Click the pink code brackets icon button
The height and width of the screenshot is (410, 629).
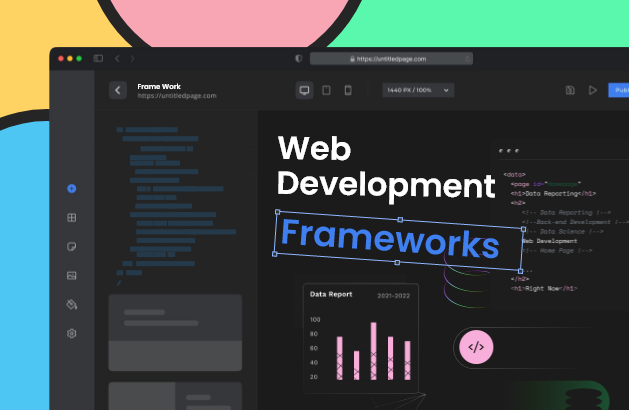[476, 347]
